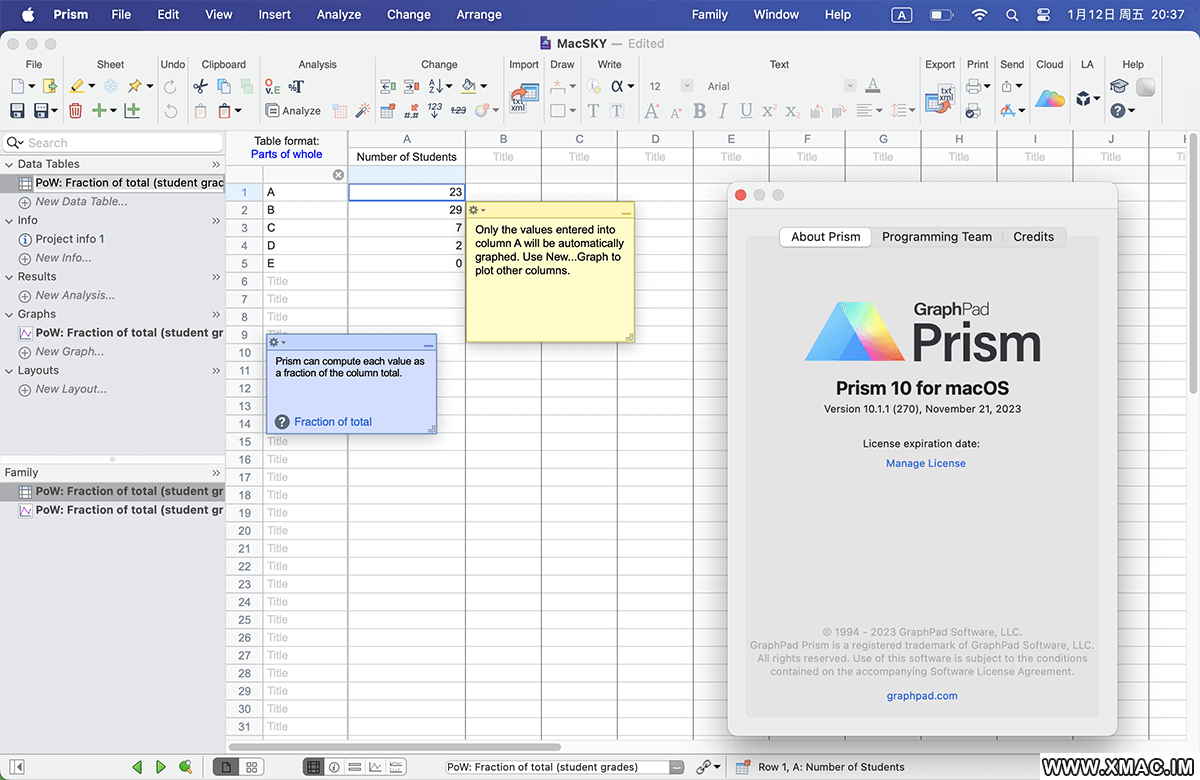Click the decimal format #.# icon
Image resolution: width=1200 pixels, height=780 pixels.
pos(411,111)
